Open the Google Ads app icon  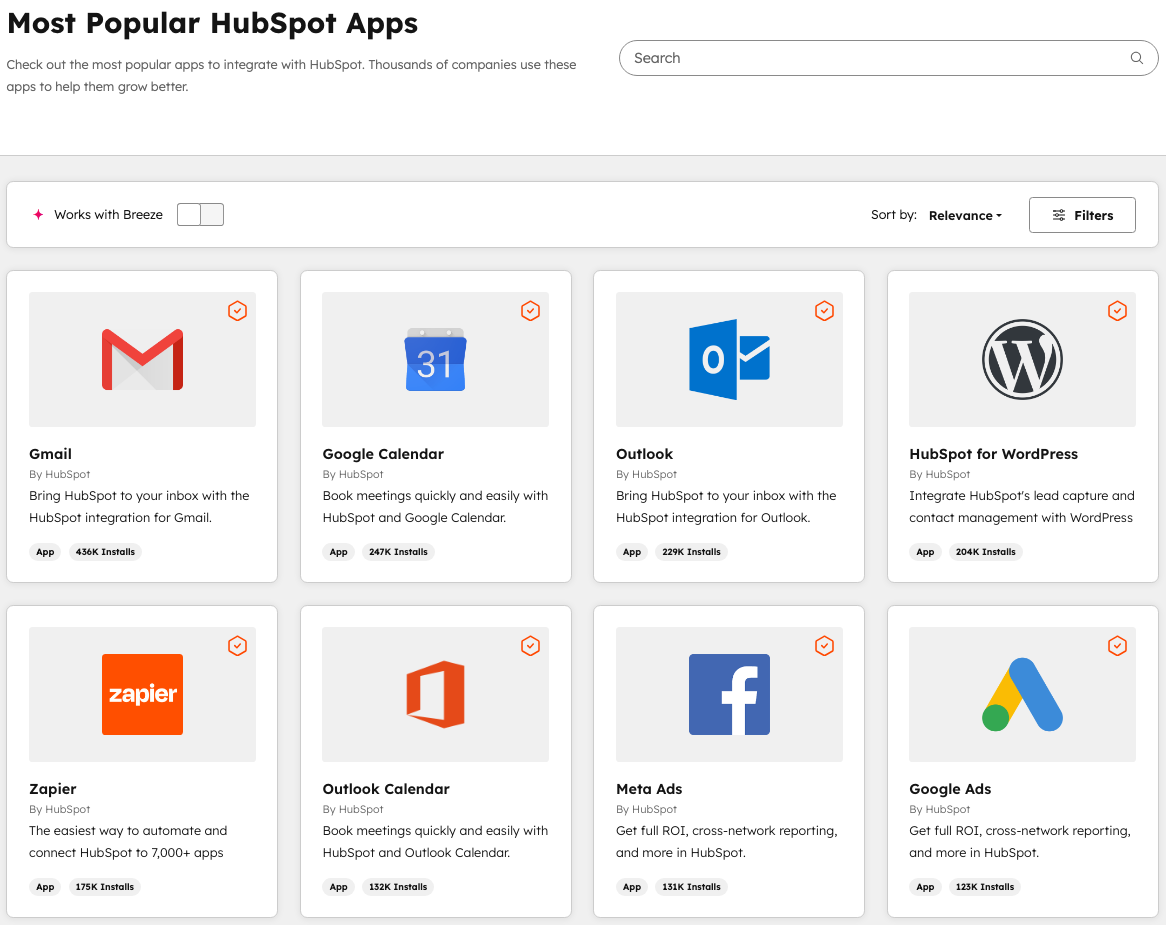point(1022,694)
